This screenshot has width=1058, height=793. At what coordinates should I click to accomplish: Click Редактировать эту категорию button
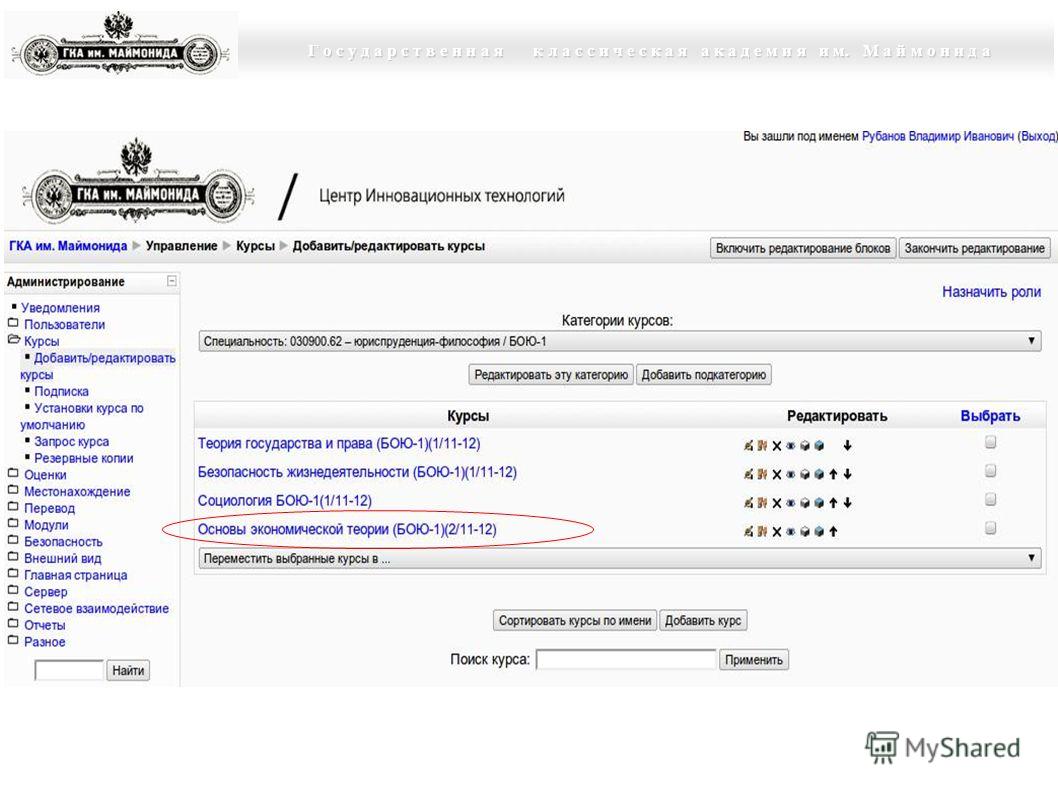click(x=551, y=375)
